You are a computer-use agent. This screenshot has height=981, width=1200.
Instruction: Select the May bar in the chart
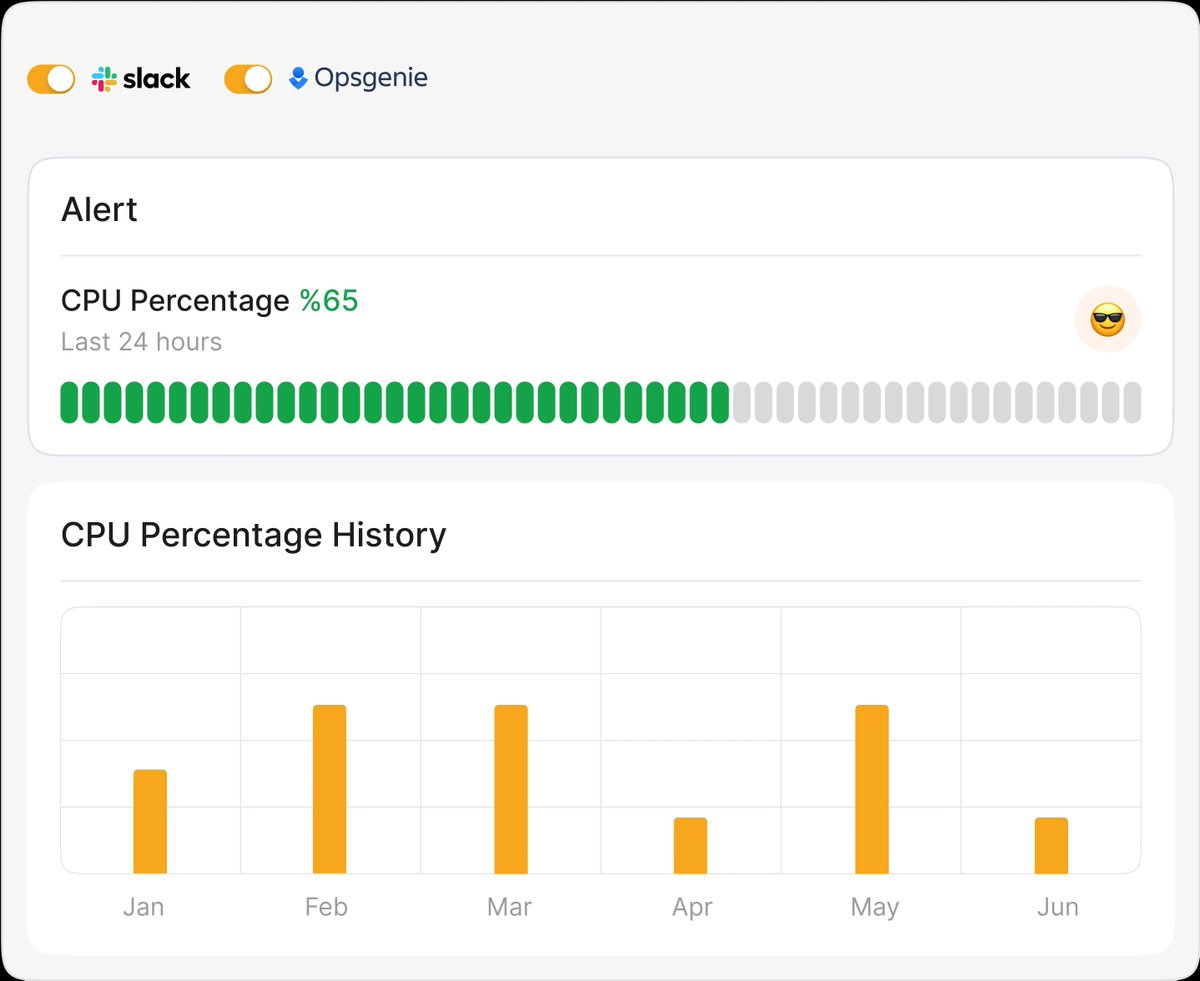pyautogui.click(x=871, y=789)
